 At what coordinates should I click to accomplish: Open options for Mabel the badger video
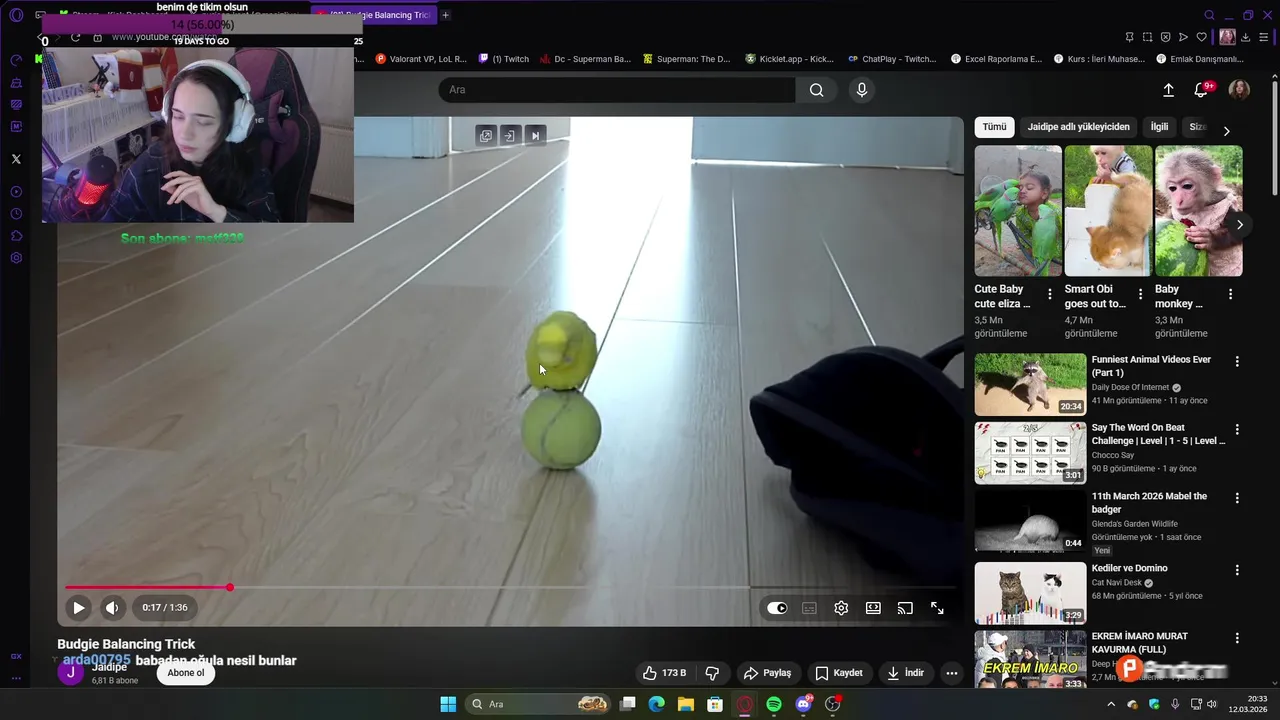(1237, 497)
